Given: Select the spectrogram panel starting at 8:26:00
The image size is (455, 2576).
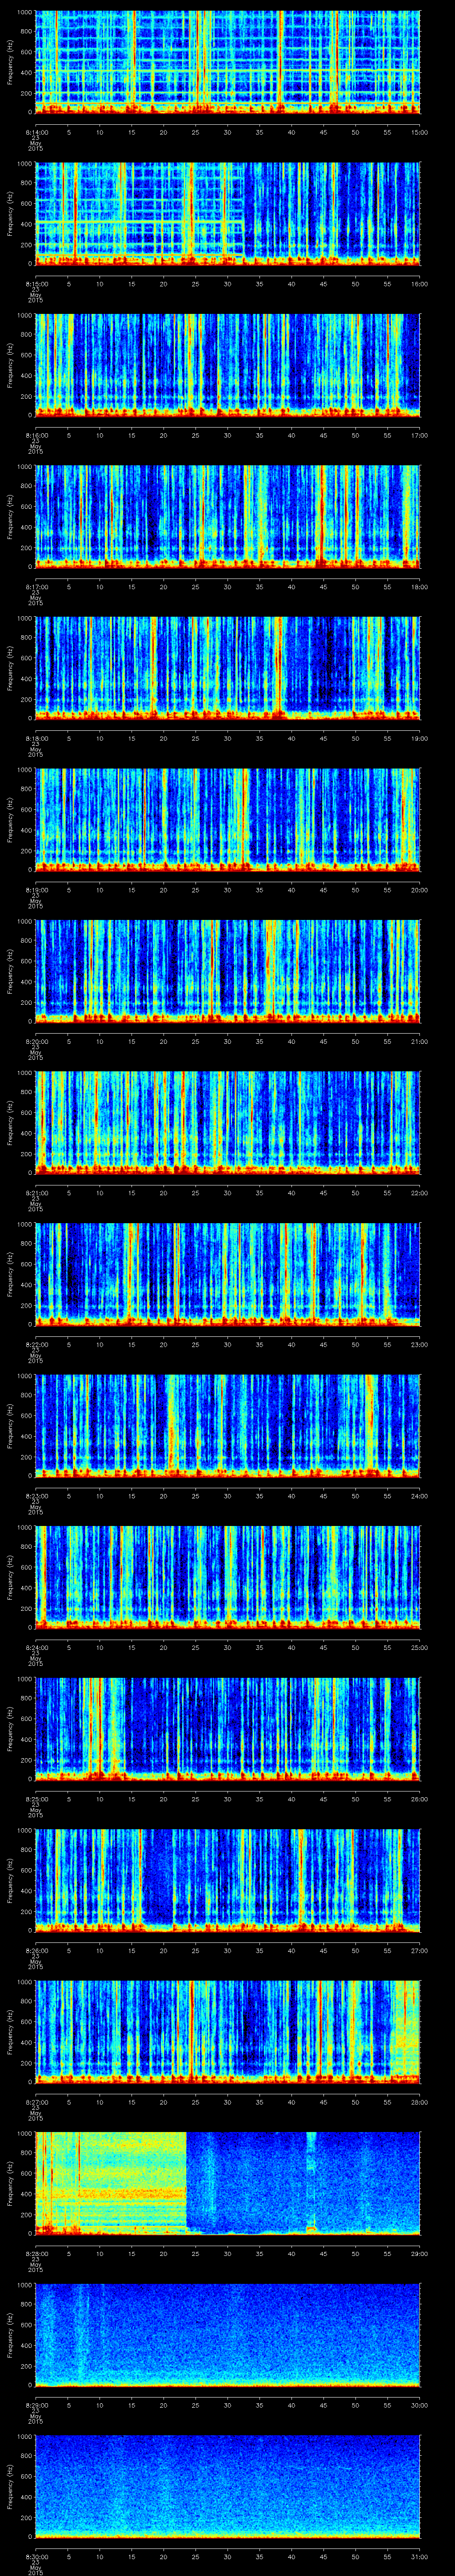Looking at the screenshot, I should [x=228, y=1879].
